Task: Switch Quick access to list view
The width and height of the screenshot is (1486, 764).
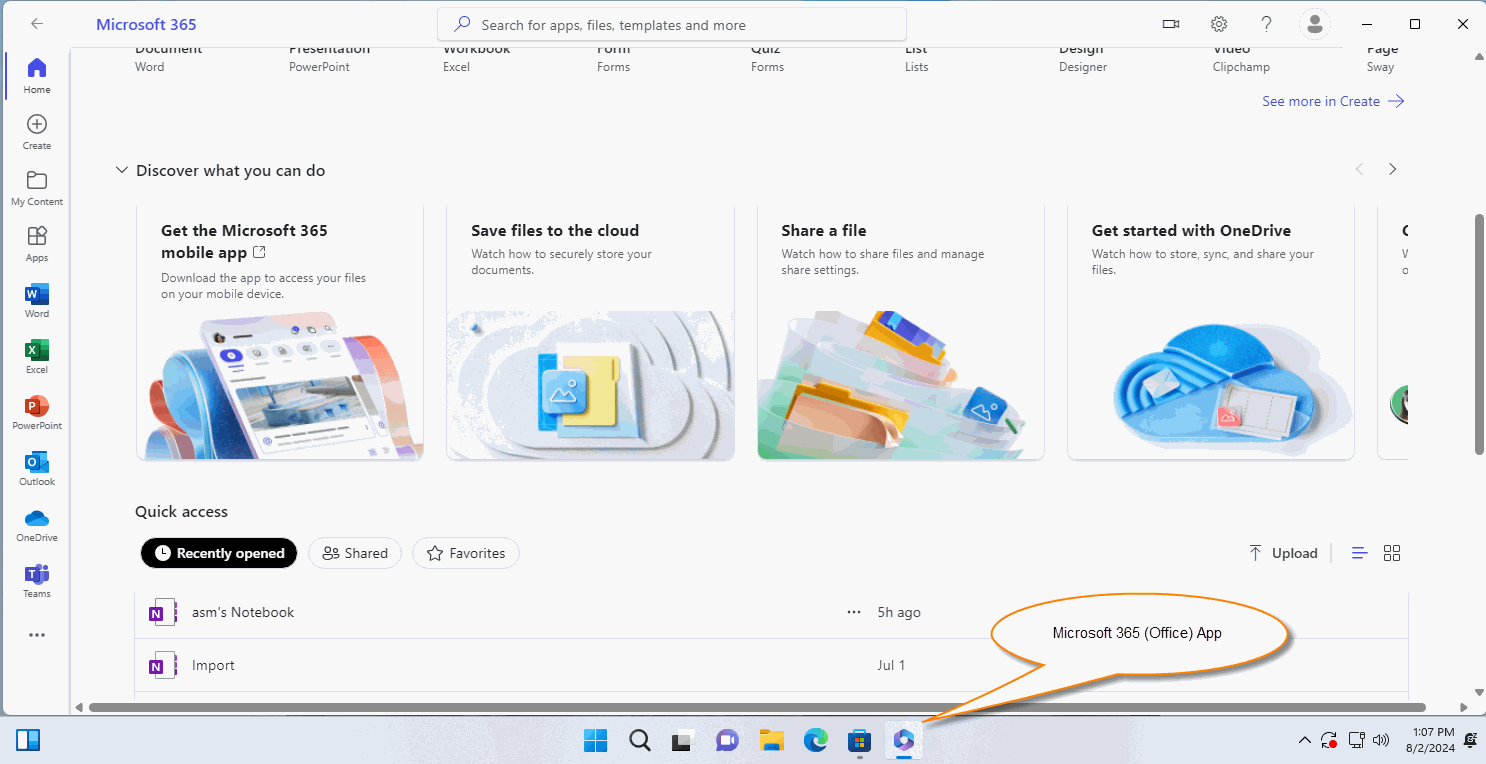Action: pyautogui.click(x=1359, y=553)
